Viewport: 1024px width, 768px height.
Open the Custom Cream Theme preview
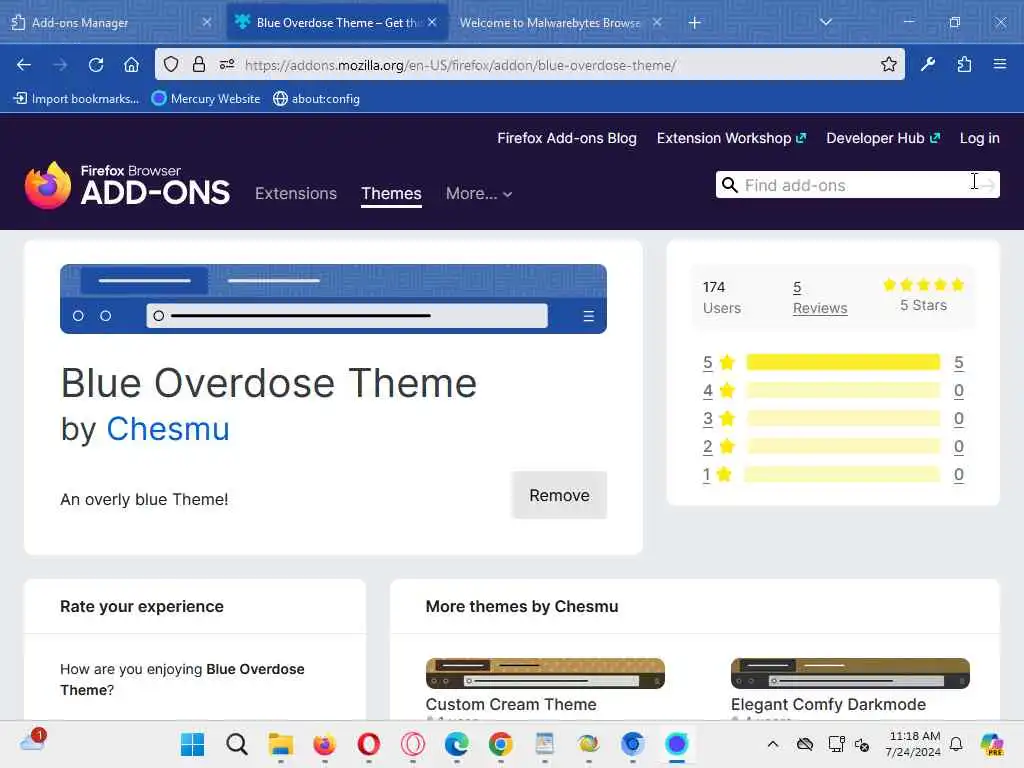pos(545,673)
